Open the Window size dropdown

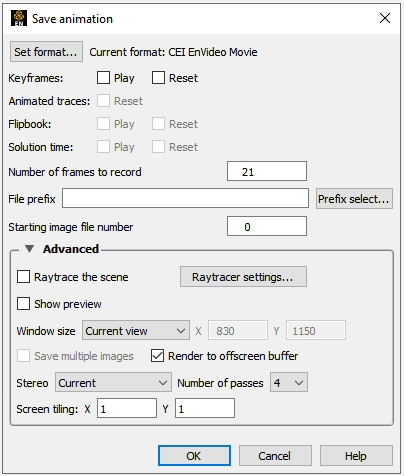136,331
